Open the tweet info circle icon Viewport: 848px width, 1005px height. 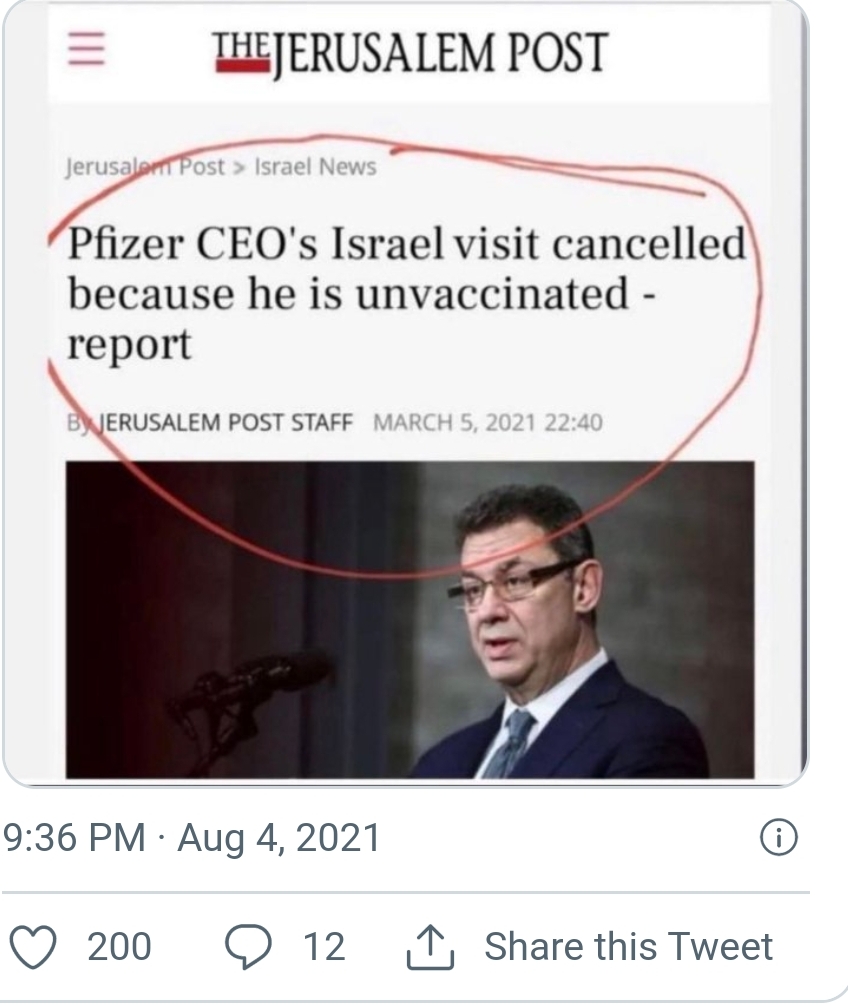click(779, 837)
